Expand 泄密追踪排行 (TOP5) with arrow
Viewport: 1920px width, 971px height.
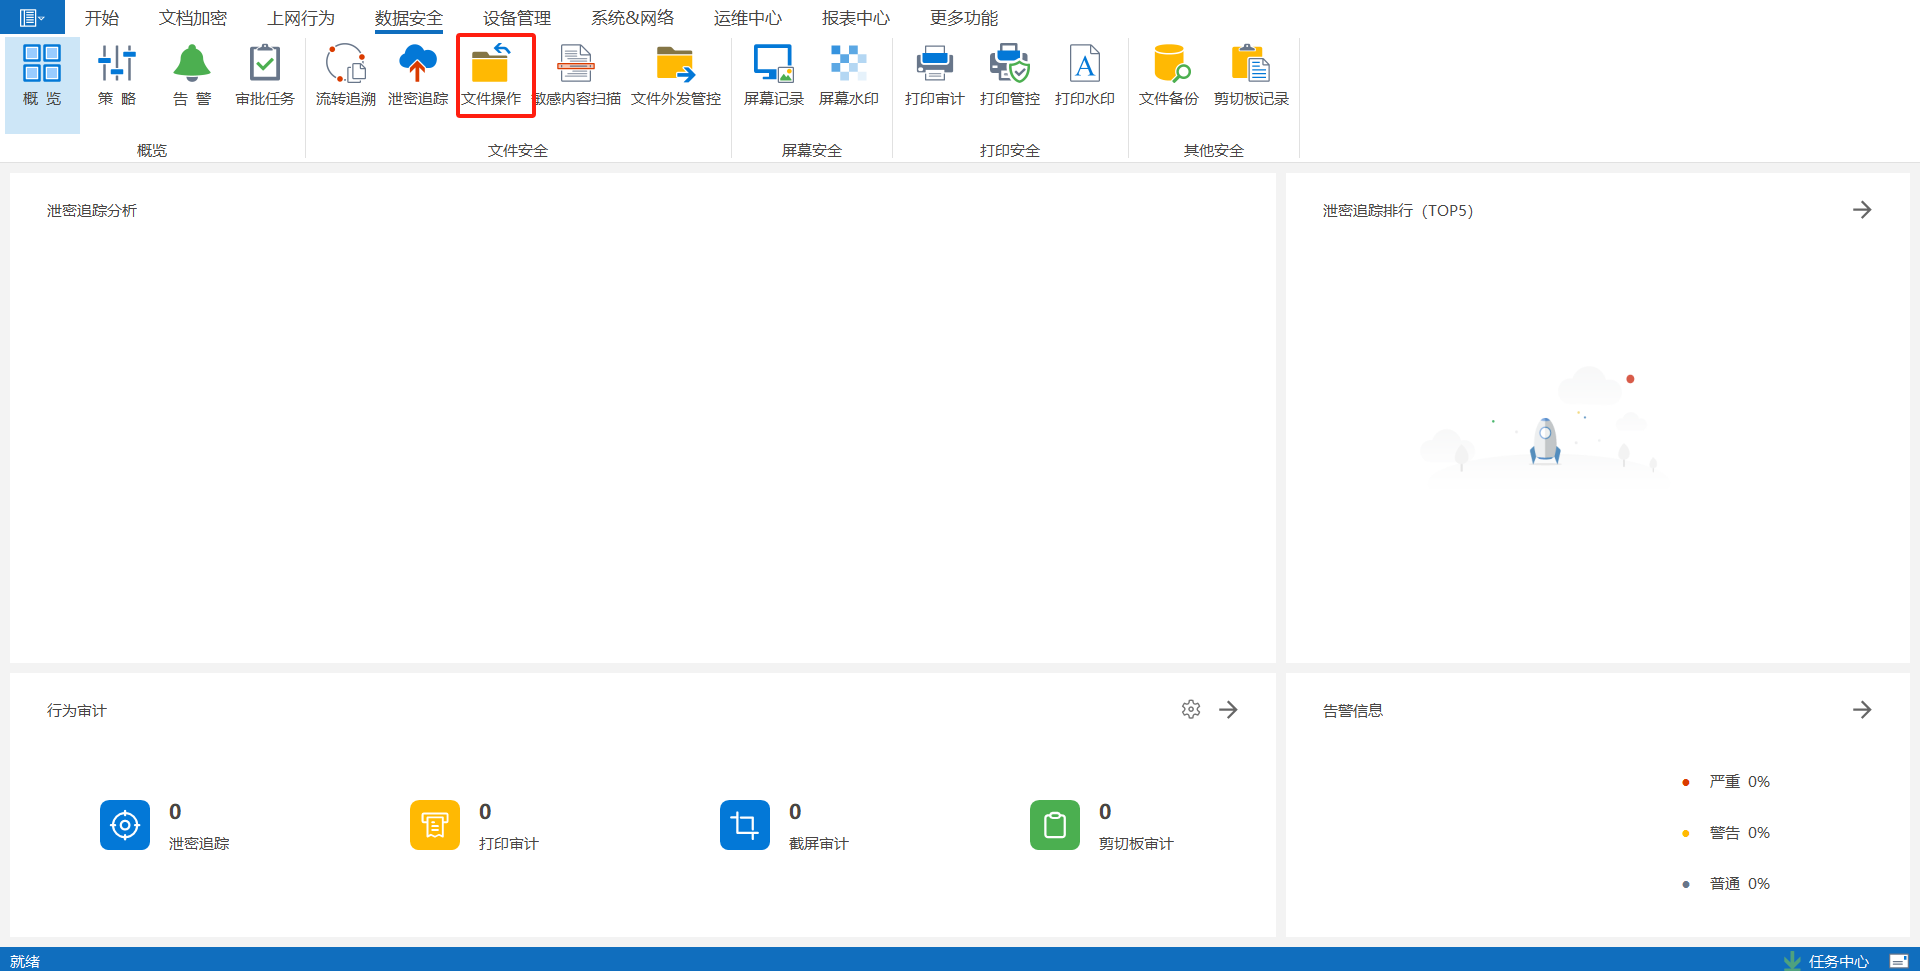[1861, 210]
